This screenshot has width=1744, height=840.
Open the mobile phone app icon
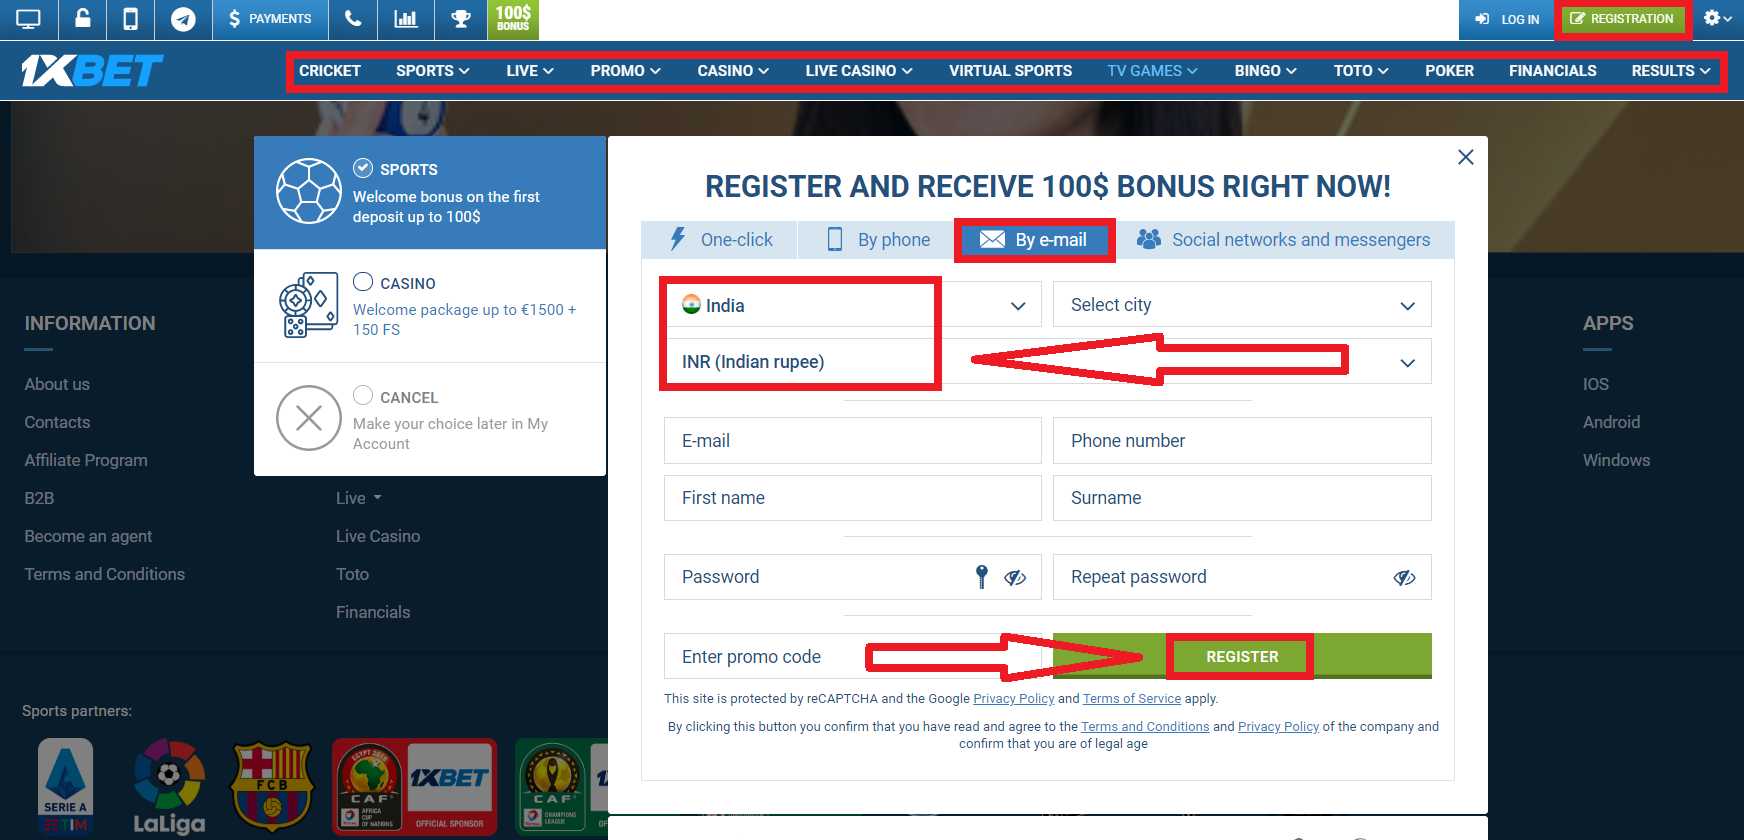(131, 19)
